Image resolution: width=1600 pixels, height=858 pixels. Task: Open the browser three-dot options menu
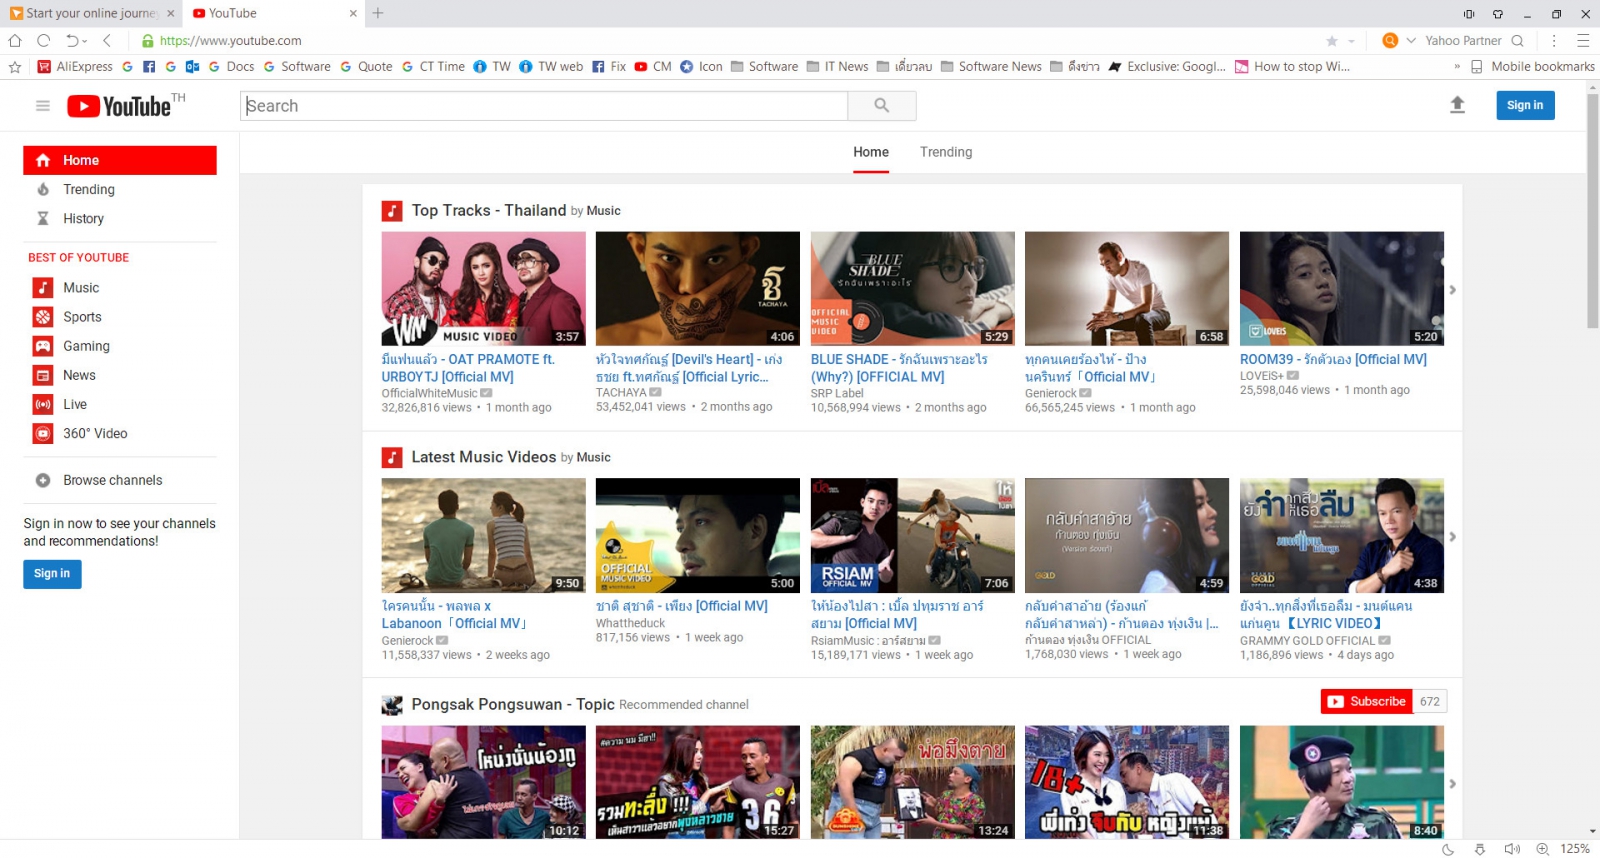click(1554, 41)
